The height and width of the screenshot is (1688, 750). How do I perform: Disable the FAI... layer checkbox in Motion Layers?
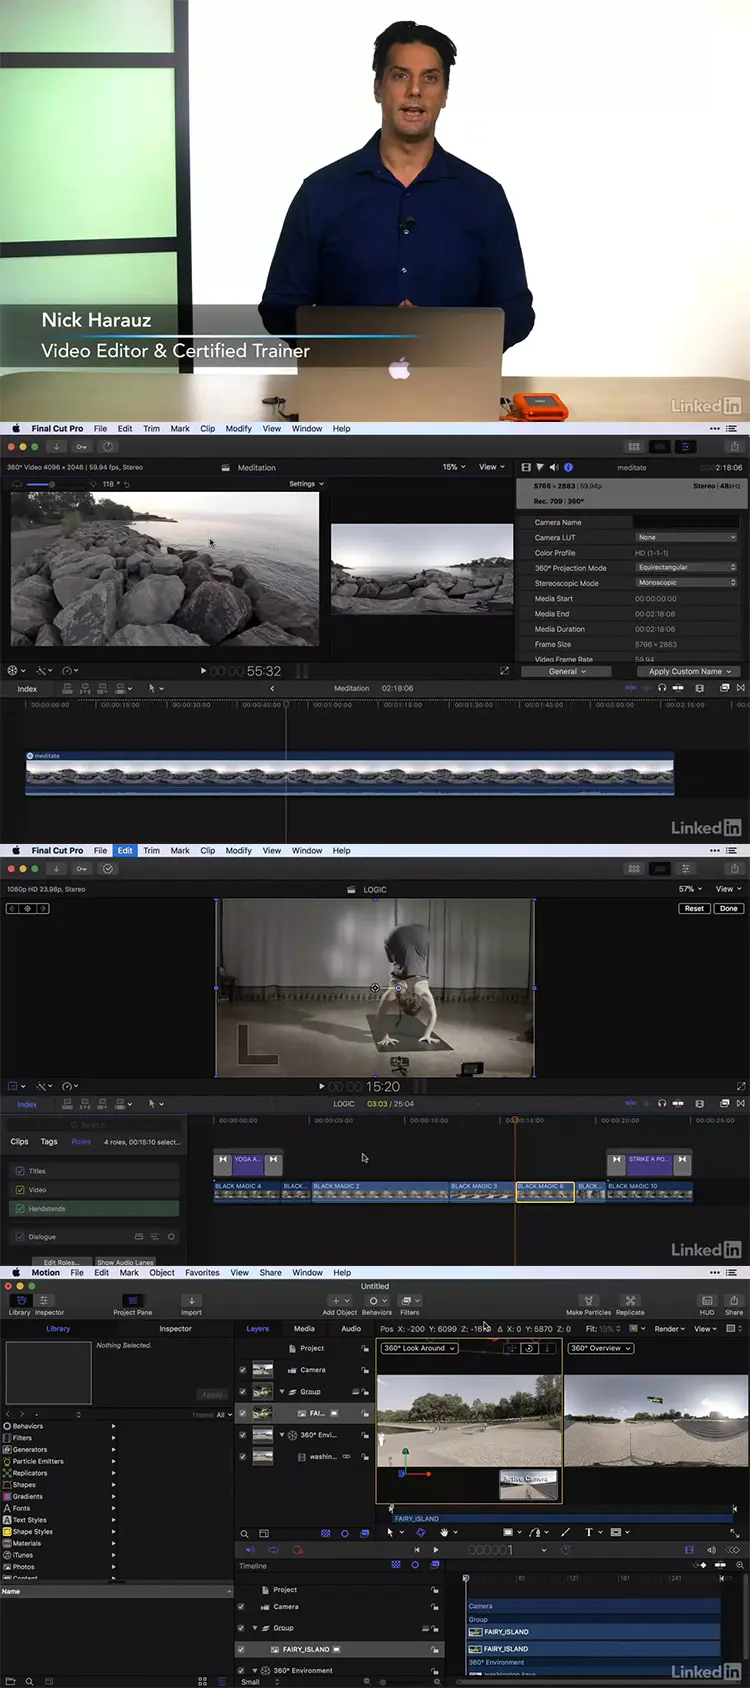click(x=242, y=1413)
